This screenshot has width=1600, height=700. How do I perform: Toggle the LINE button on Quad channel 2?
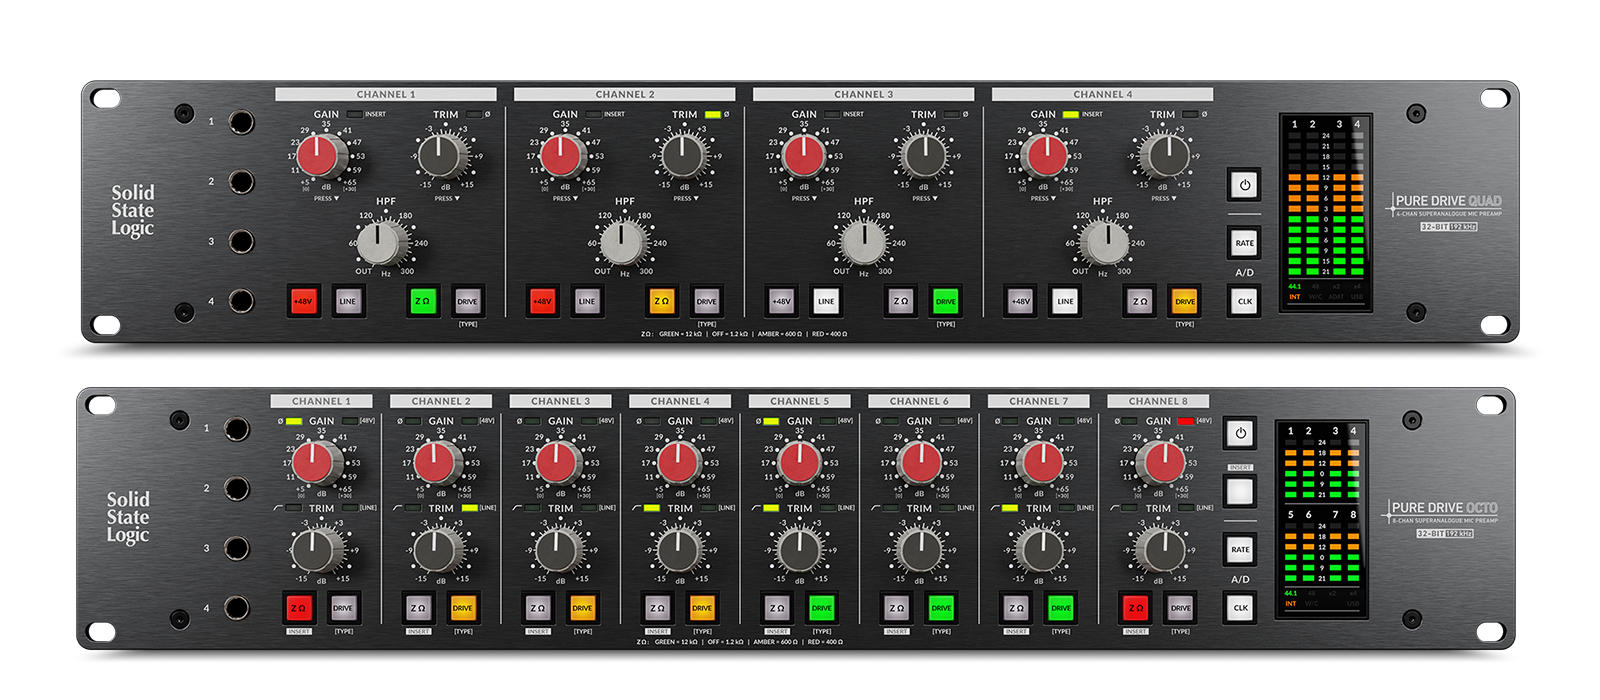(586, 301)
